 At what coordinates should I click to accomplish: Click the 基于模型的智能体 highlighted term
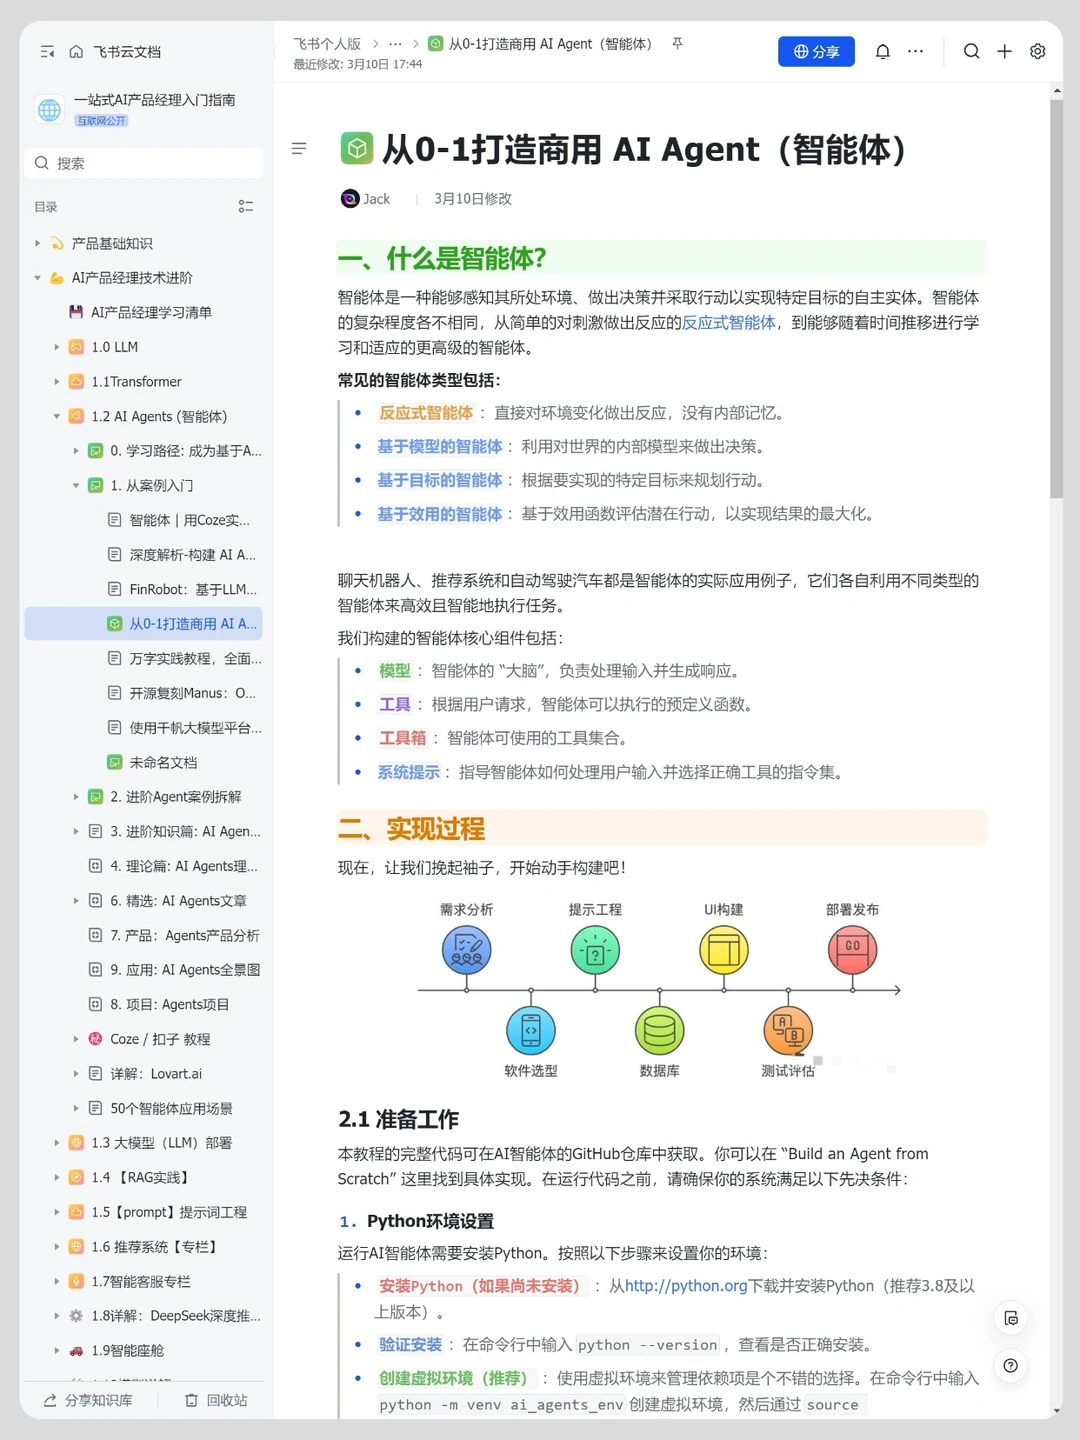440,446
